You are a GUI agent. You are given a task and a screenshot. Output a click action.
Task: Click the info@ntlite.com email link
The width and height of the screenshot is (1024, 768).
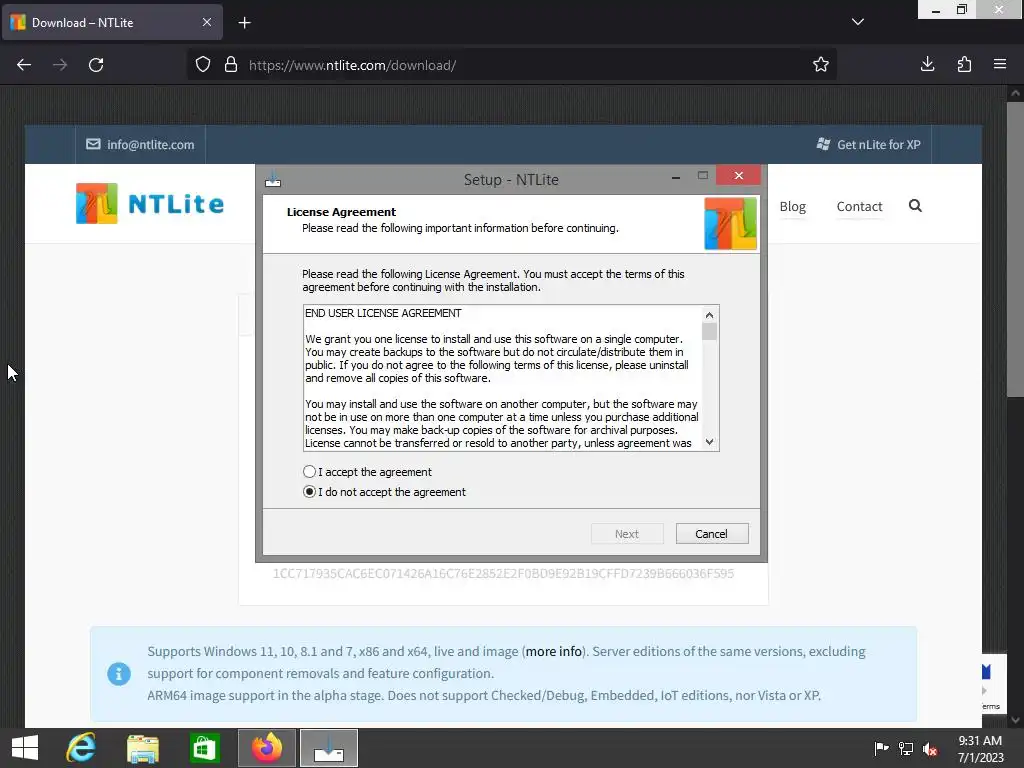pyautogui.click(x=151, y=144)
